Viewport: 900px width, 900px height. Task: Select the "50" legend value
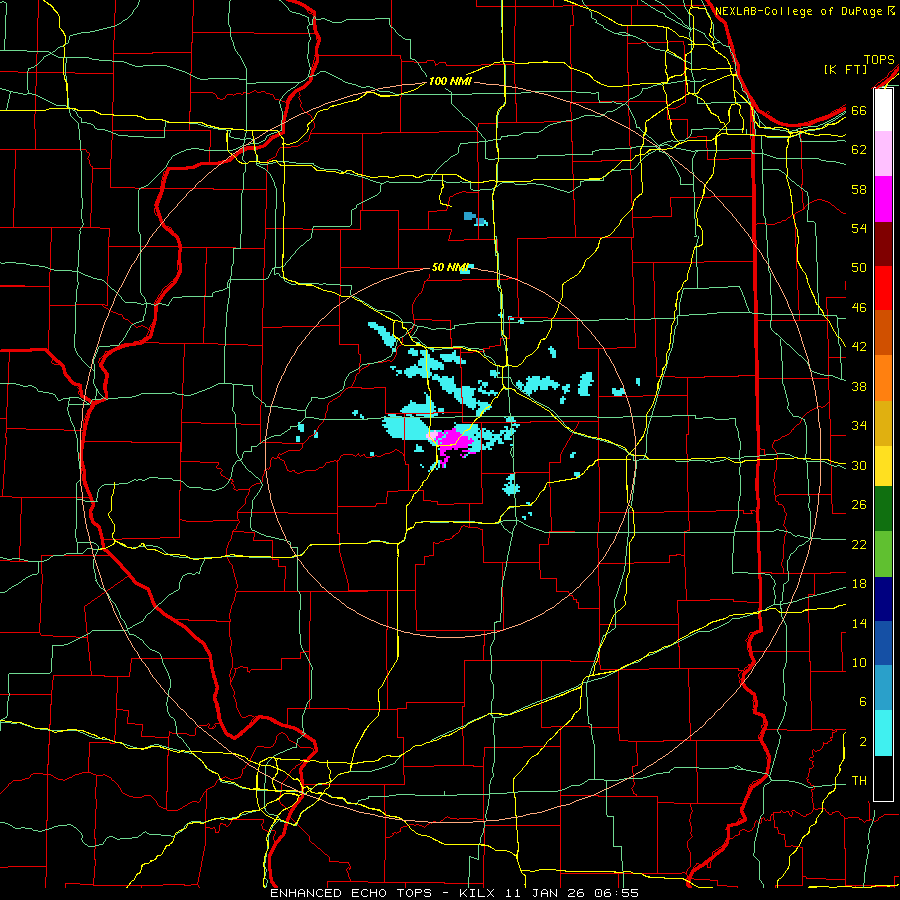pos(859,268)
